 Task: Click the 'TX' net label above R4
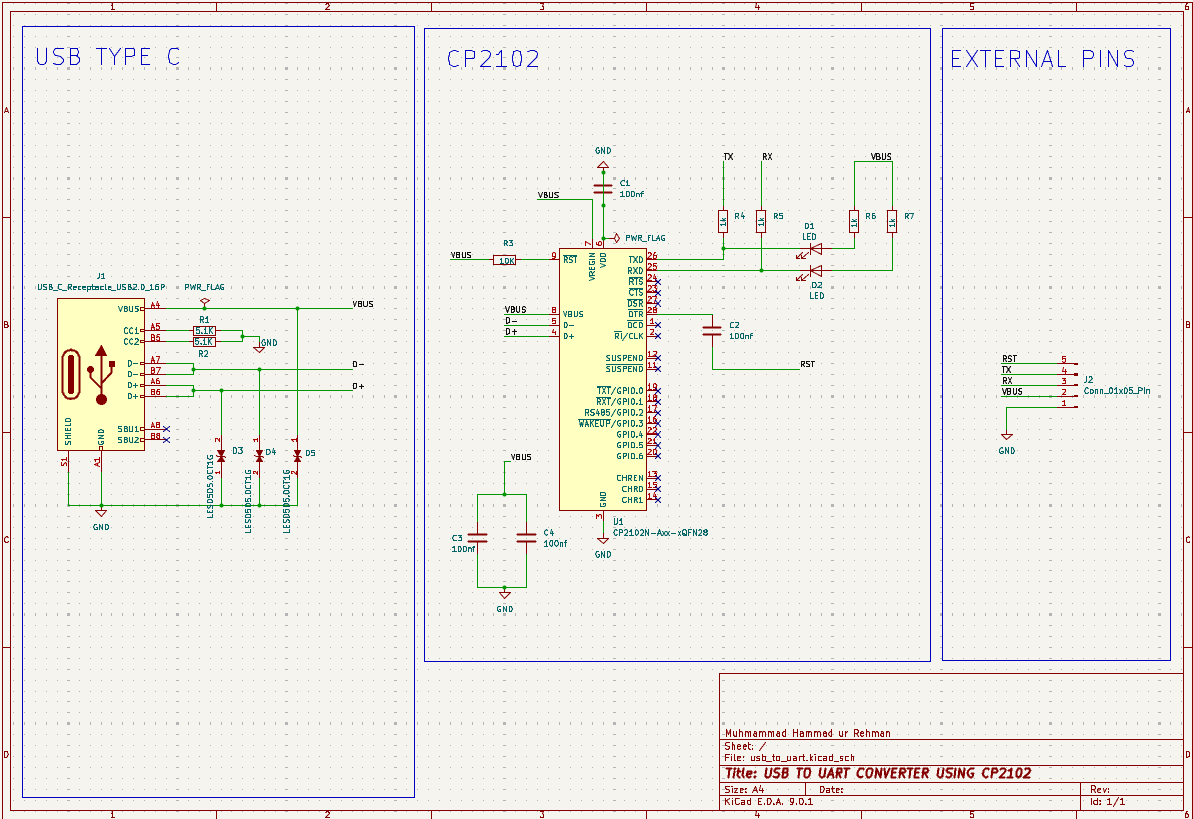pos(728,157)
